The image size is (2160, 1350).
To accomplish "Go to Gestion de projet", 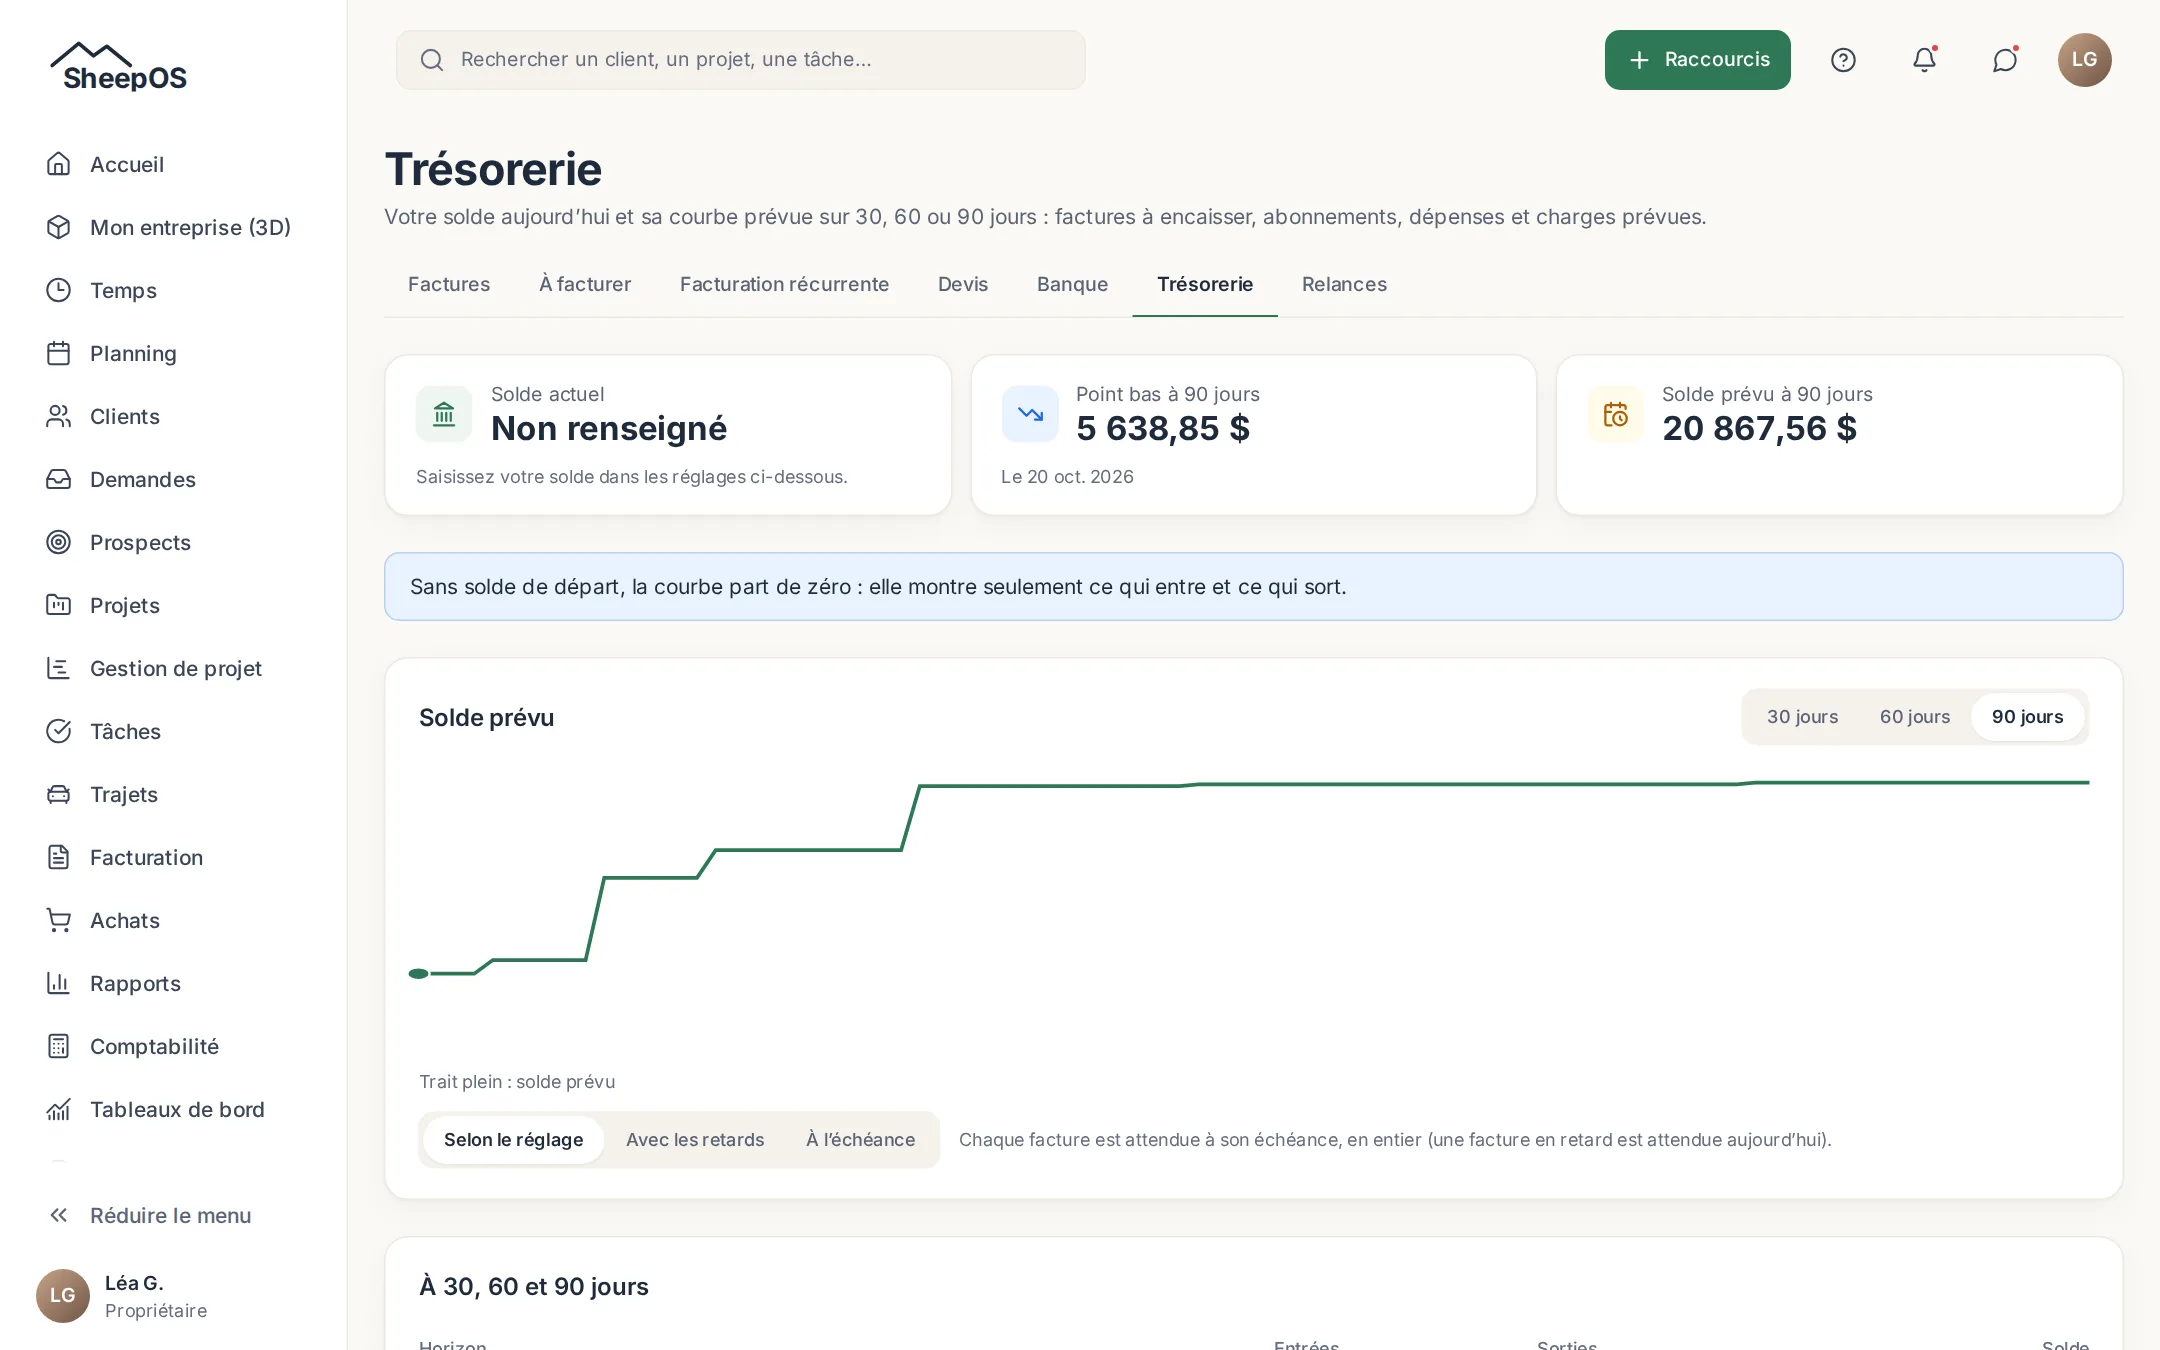I will (174, 668).
